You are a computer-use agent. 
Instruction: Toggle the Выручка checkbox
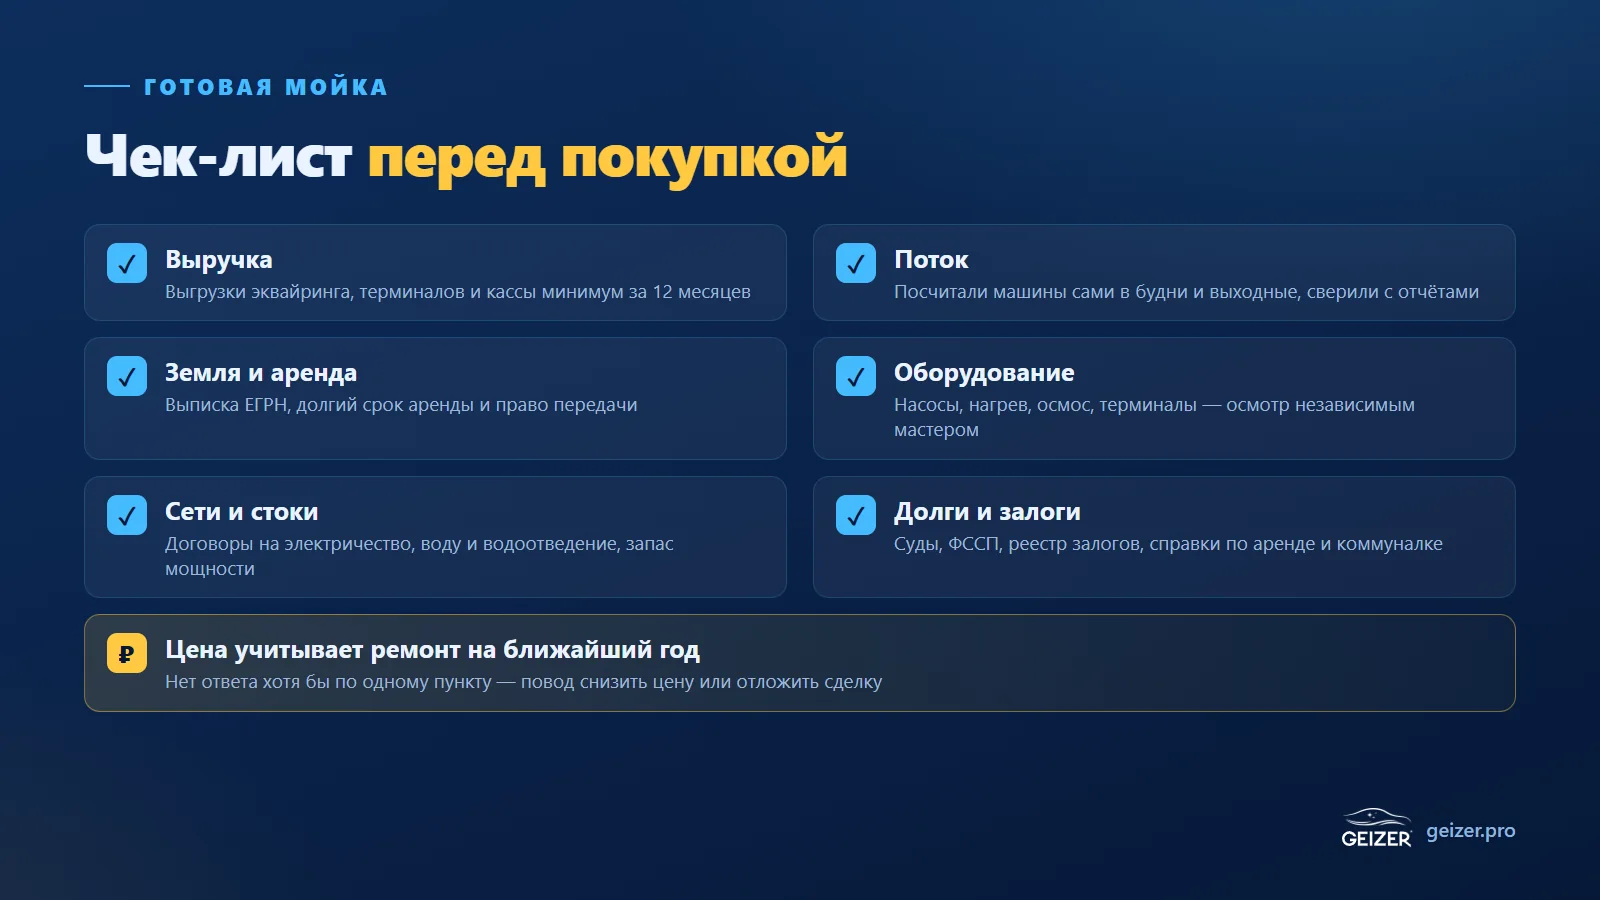click(127, 263)
